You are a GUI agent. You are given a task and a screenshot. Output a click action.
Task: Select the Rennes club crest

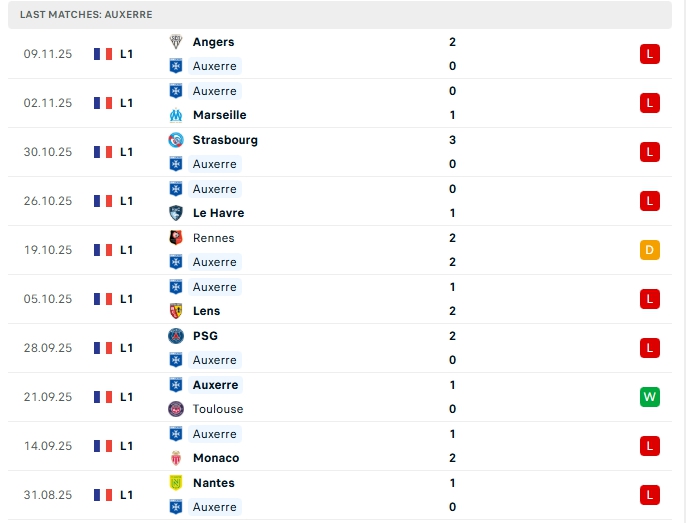176,238
